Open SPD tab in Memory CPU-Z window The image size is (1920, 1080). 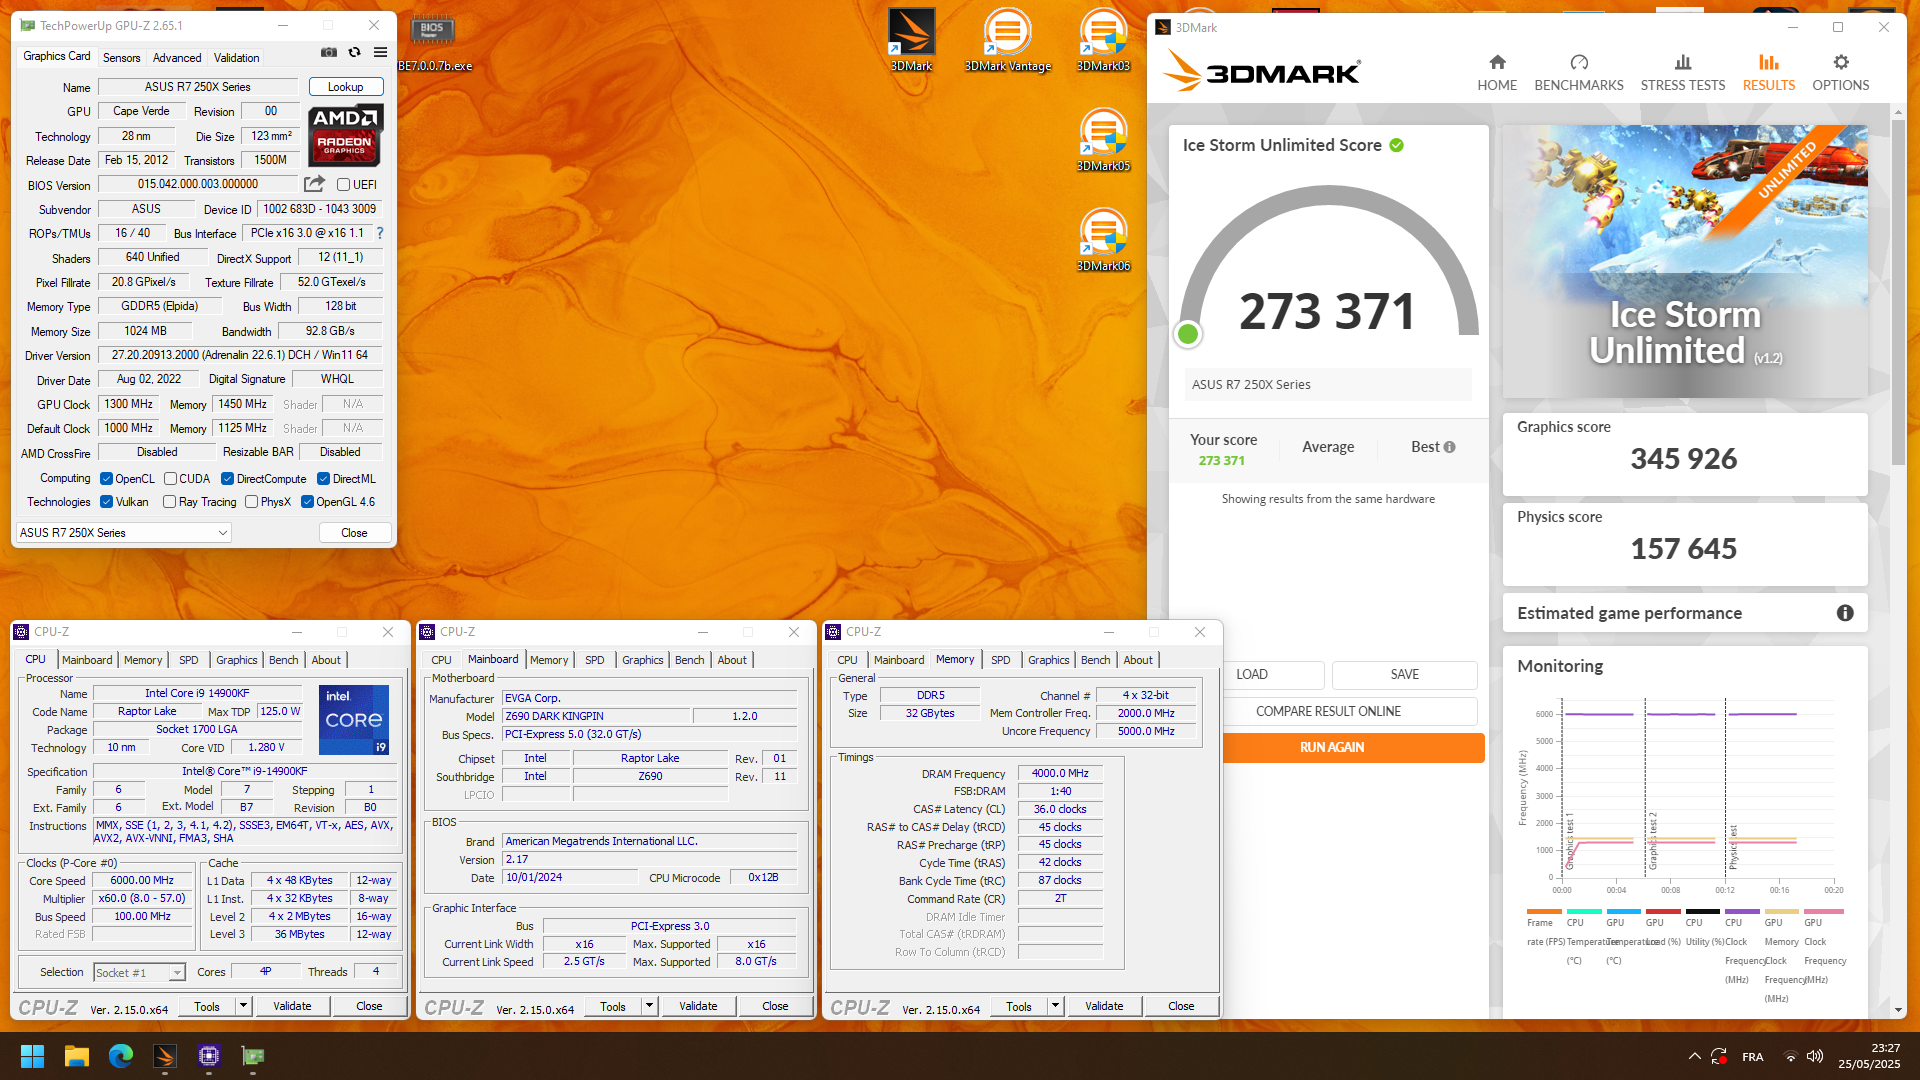[1000, 660]
